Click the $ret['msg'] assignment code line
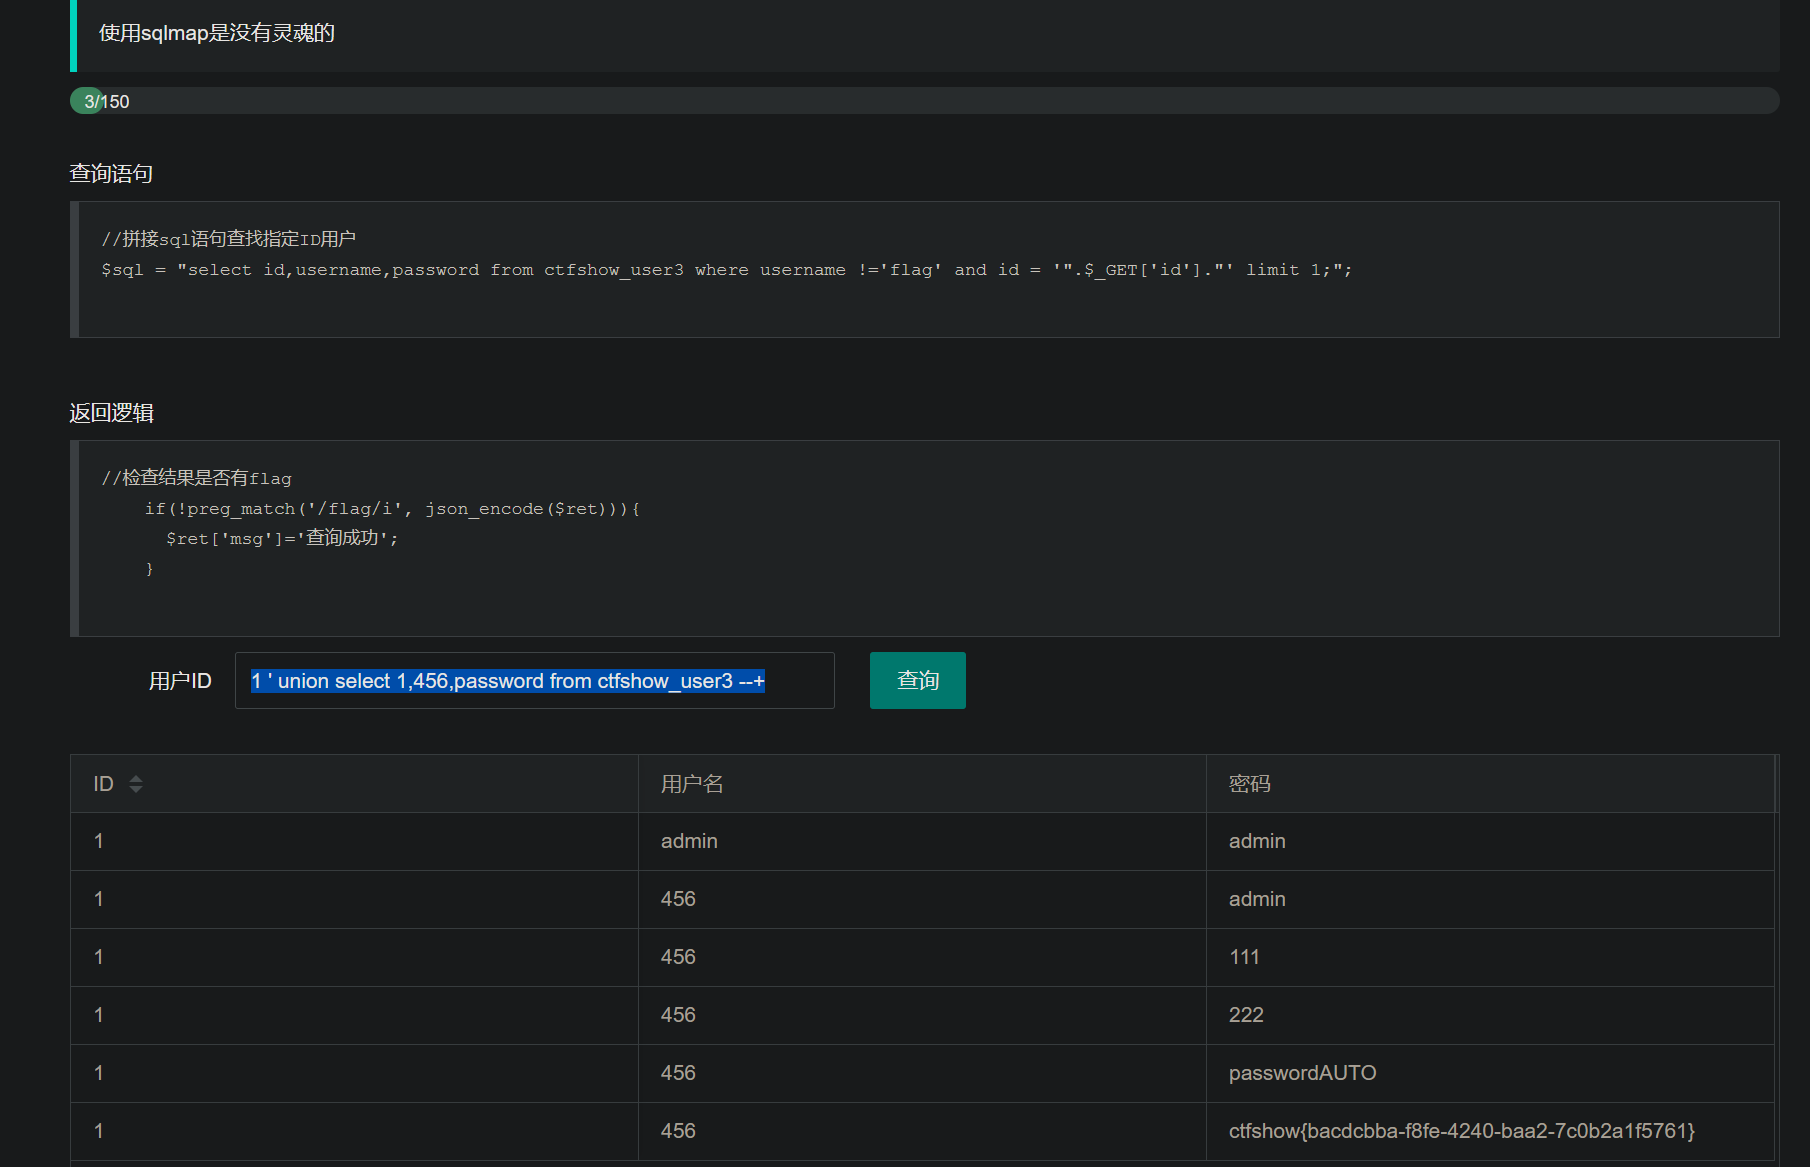The width and height of the screenshot is (1810, 1167). tap(282, 538)
